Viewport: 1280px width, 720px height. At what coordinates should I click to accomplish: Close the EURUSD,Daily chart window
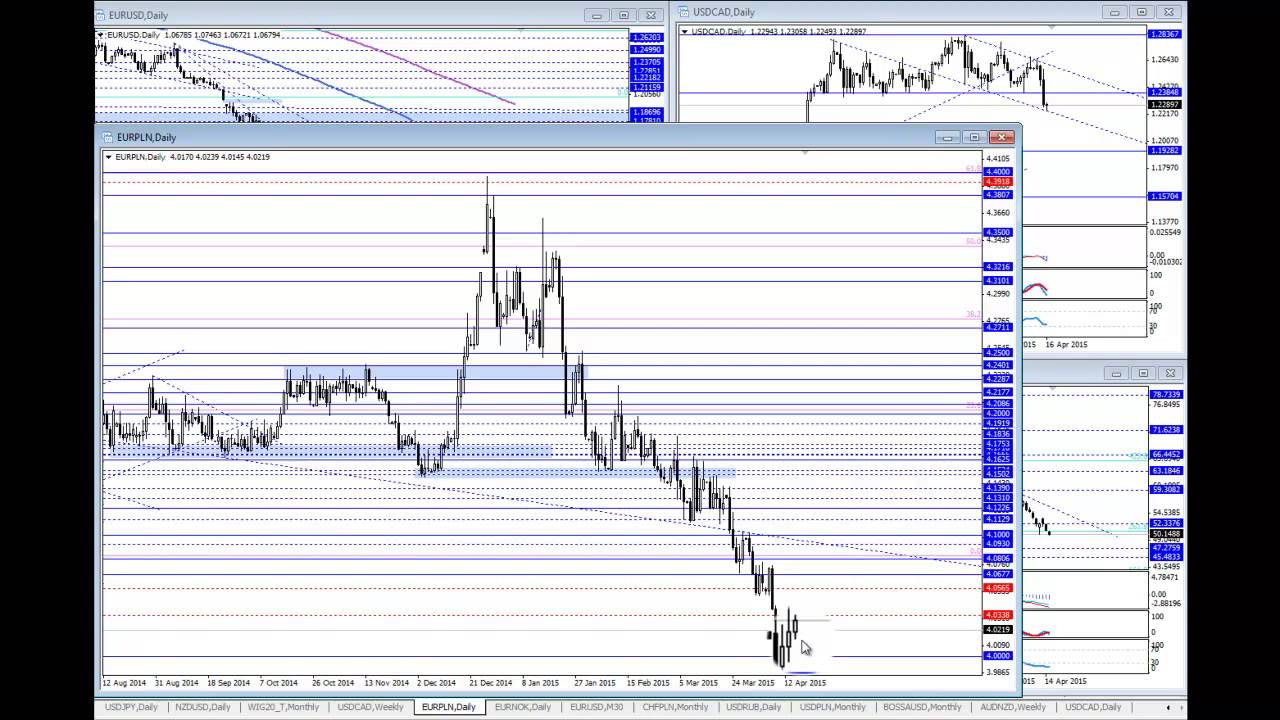pos(651,15)
